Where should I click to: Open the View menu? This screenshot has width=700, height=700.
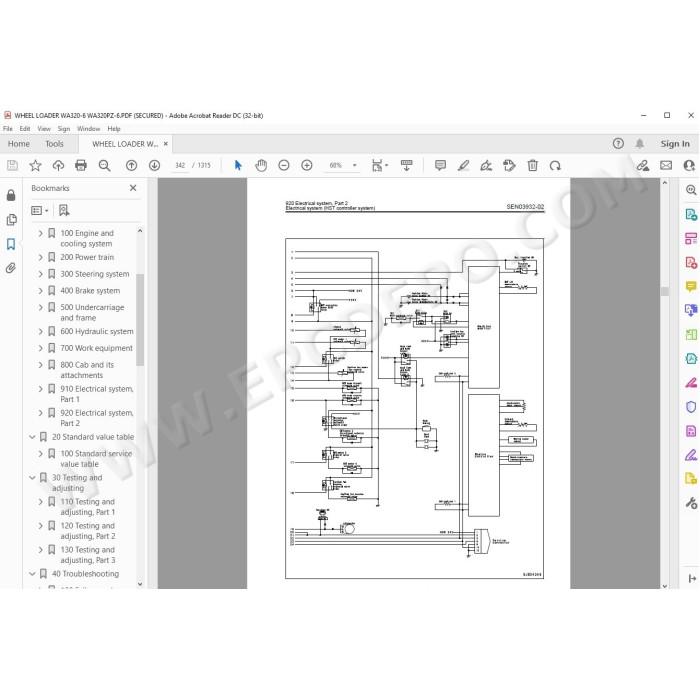coord(44,129)
